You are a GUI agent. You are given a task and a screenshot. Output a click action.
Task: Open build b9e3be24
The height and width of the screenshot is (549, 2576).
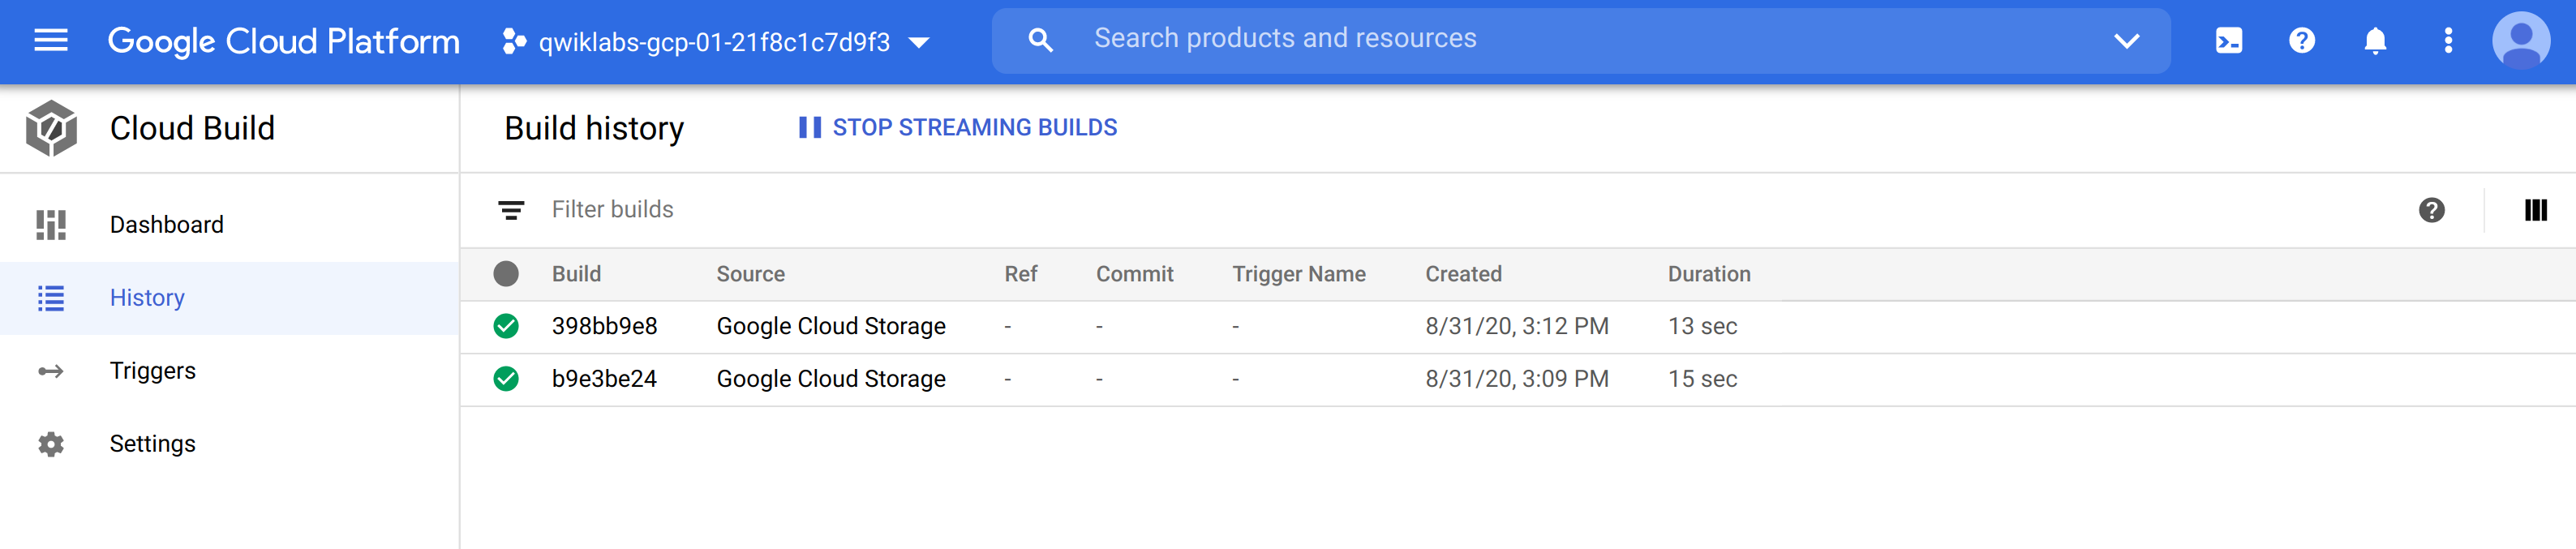pos(604,379)
